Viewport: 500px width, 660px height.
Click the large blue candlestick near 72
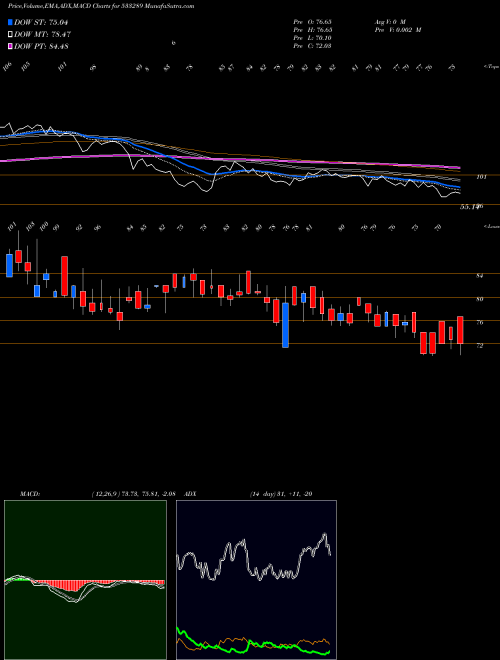coord(285,325)
